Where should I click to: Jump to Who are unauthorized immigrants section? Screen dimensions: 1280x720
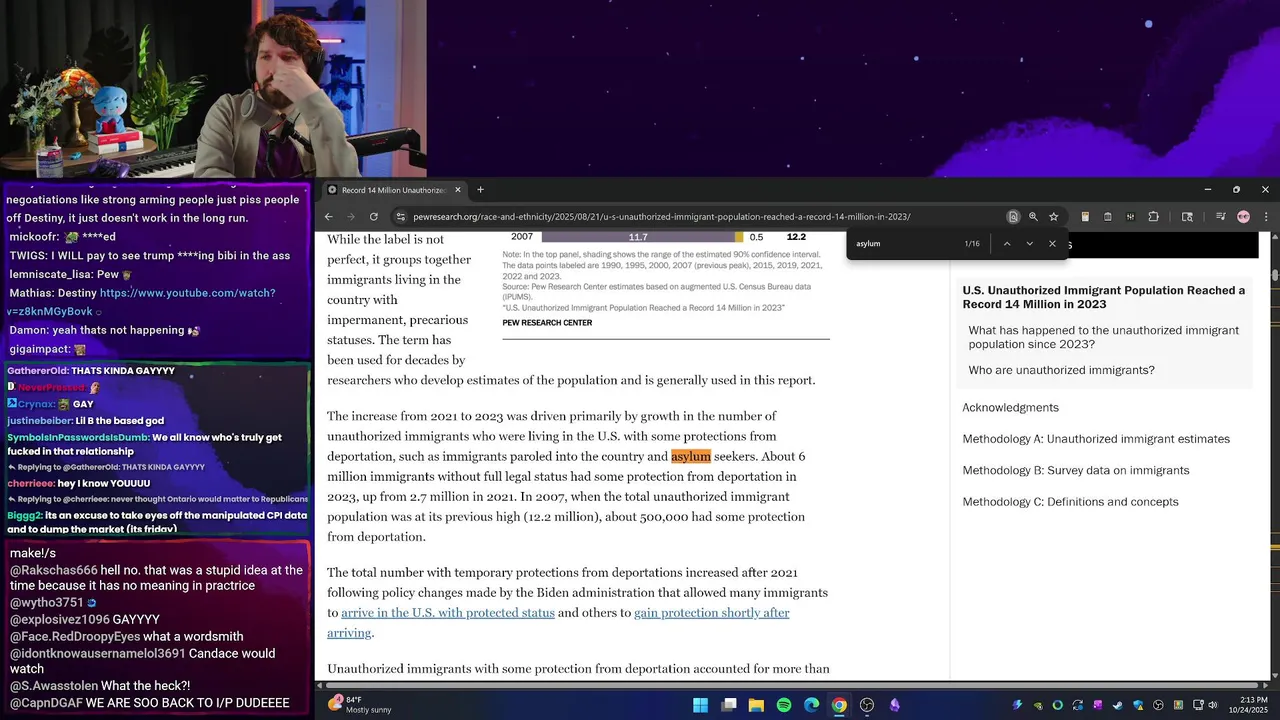[1061, 370]
